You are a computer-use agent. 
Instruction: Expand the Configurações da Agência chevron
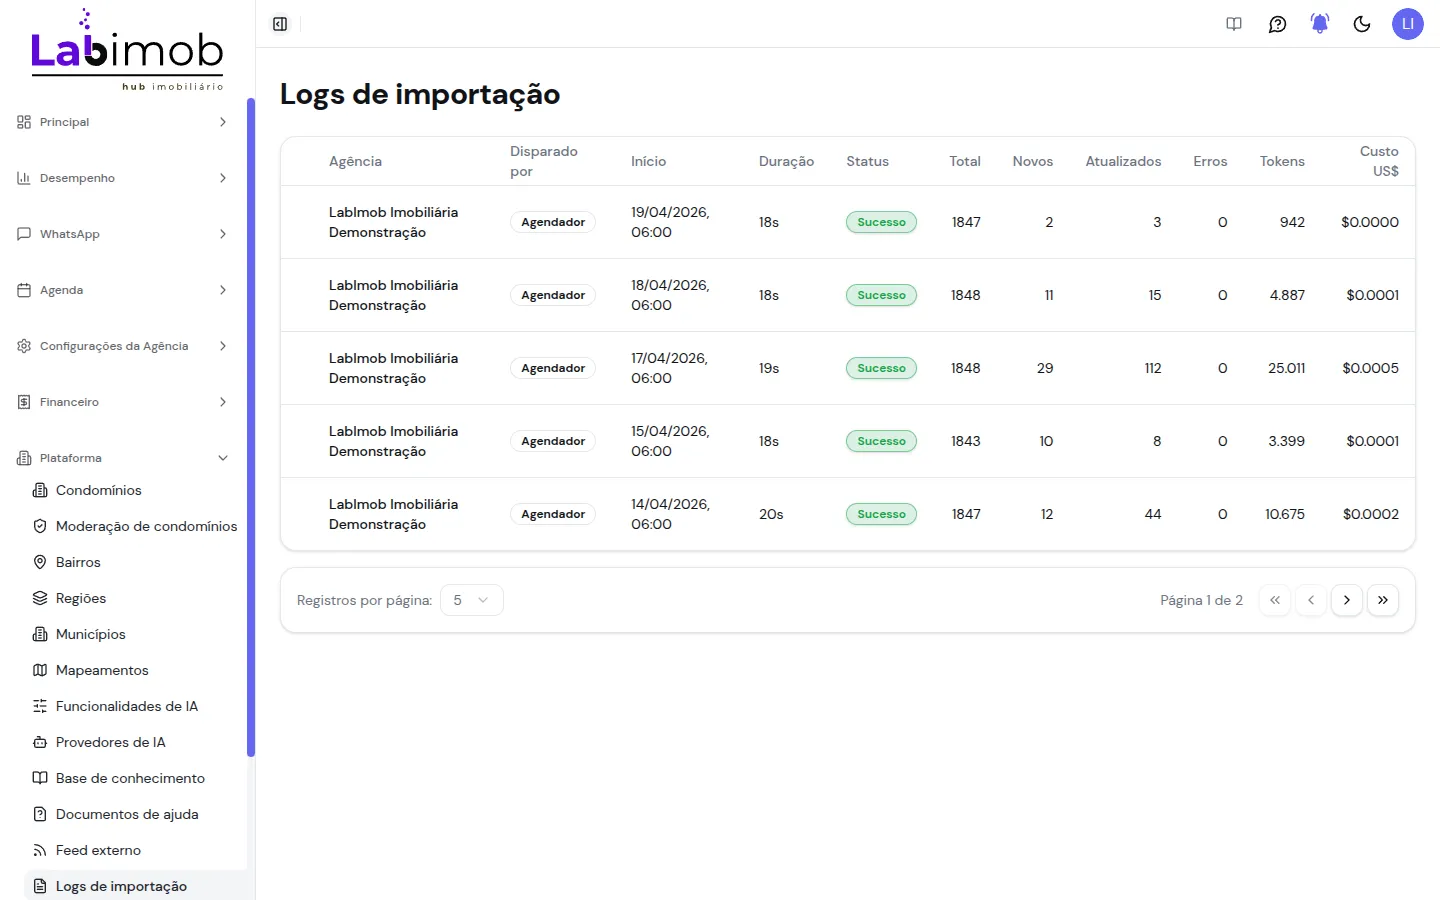click(x=223, y=346)
